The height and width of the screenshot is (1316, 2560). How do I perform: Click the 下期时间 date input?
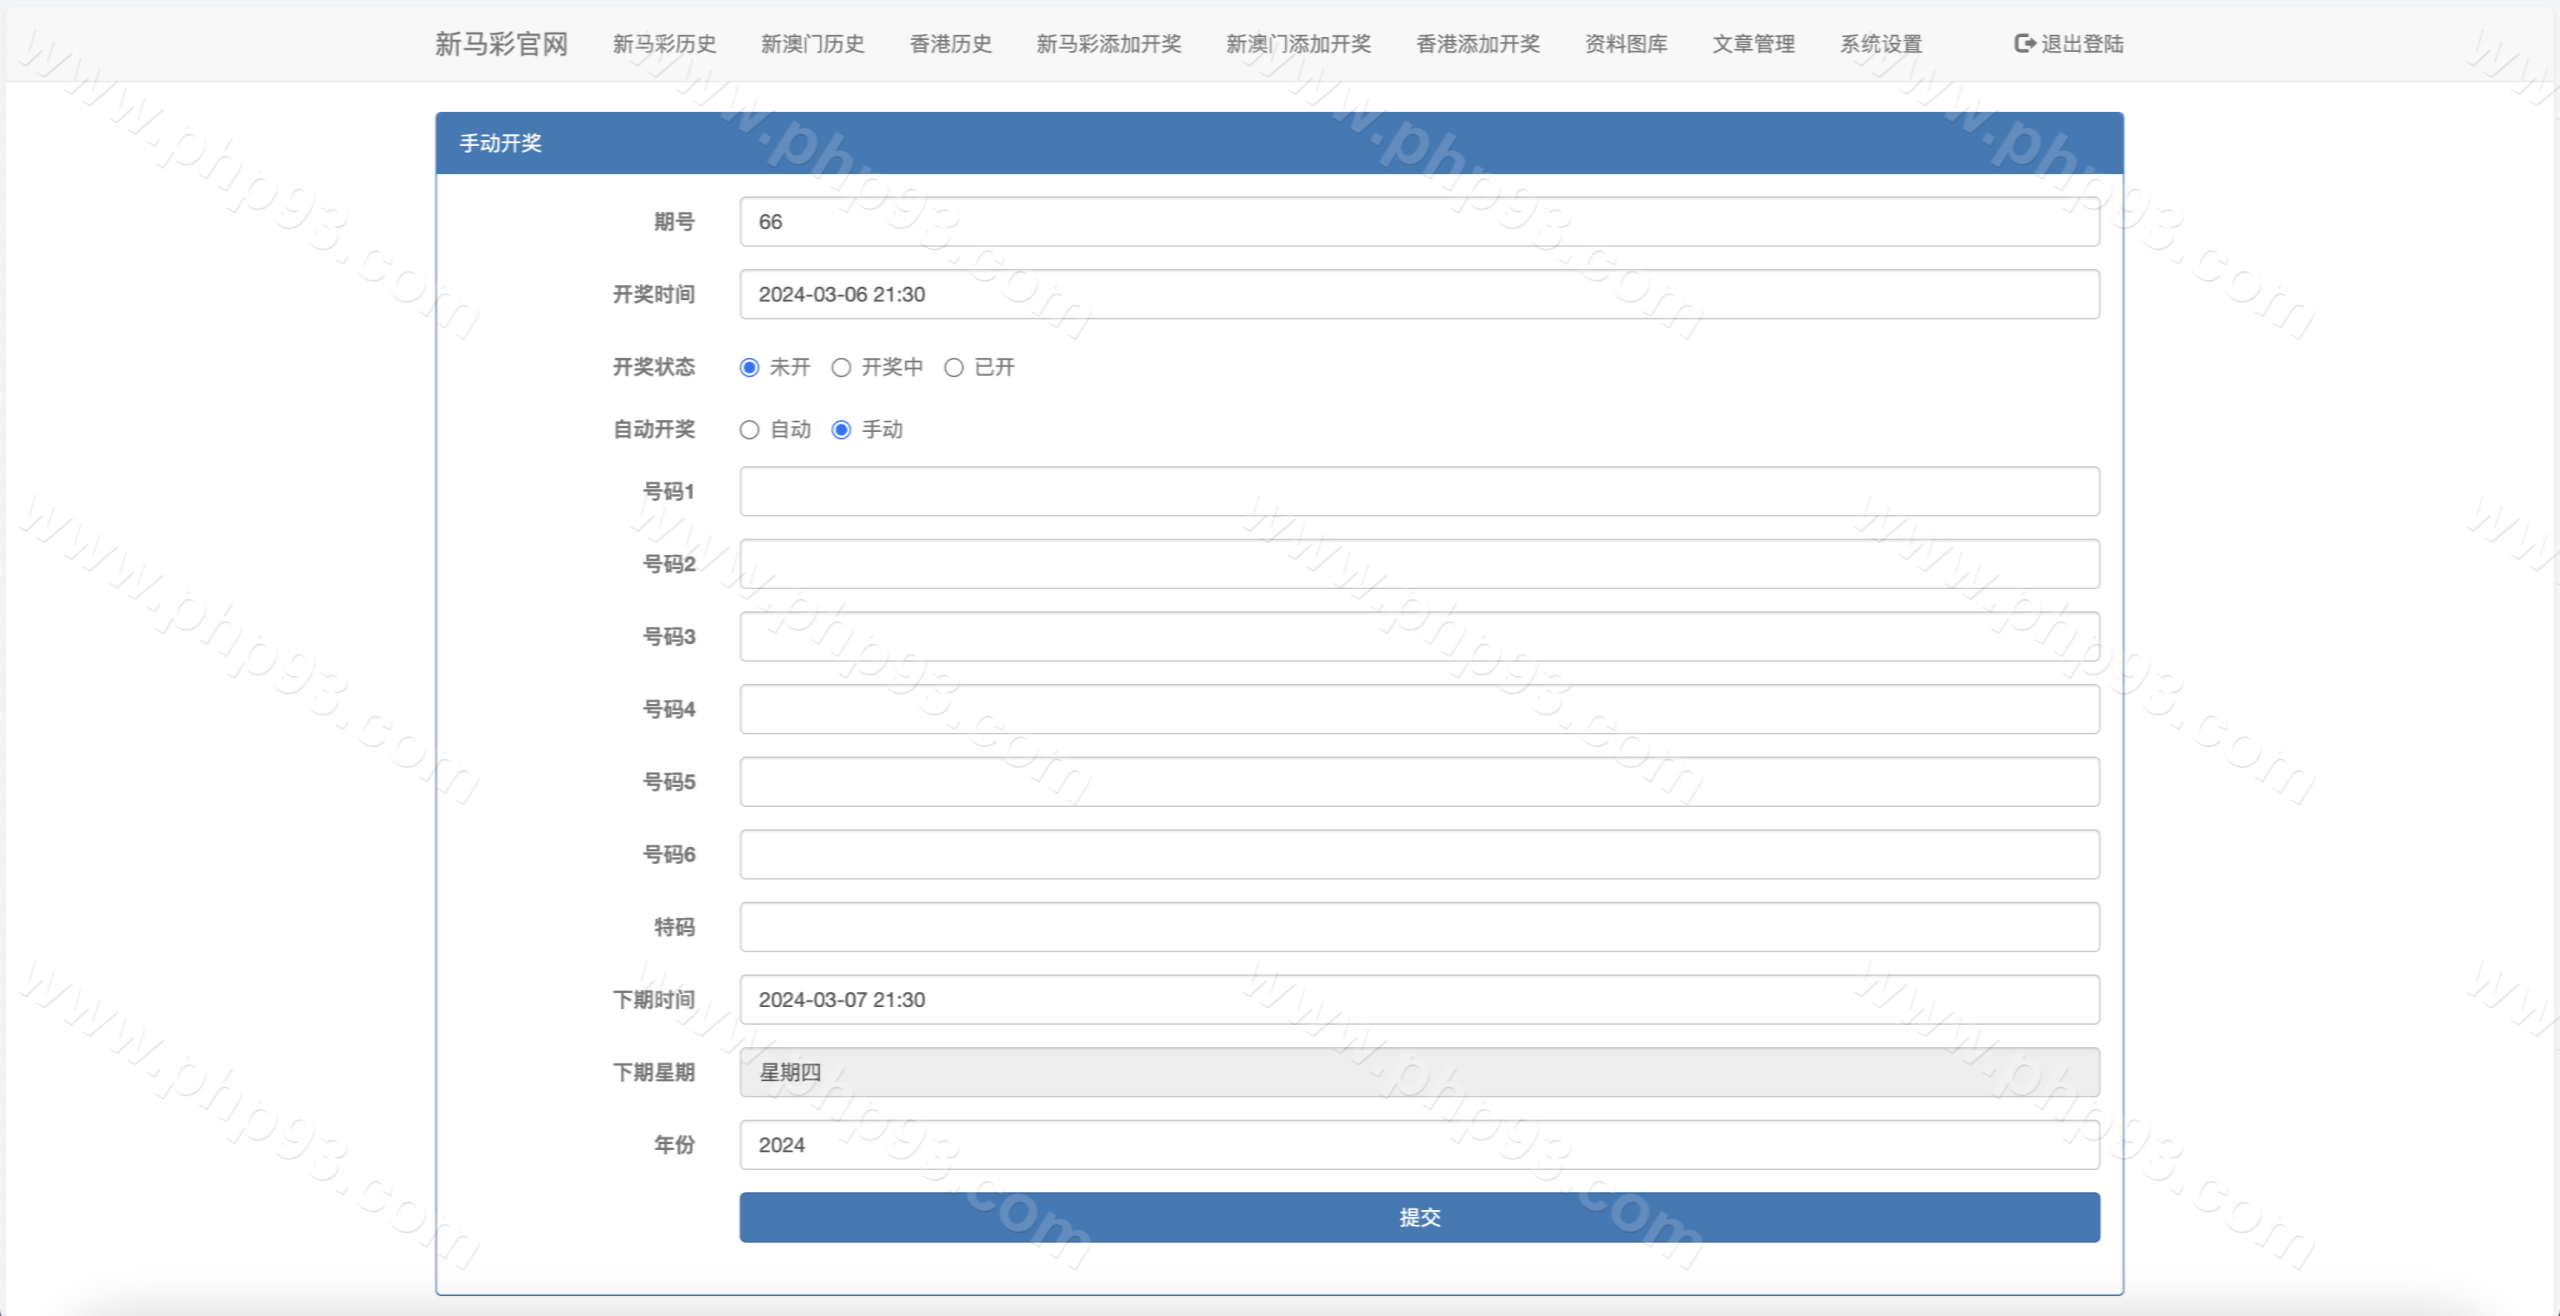pyautogui.click(x=1419, y=1000)
